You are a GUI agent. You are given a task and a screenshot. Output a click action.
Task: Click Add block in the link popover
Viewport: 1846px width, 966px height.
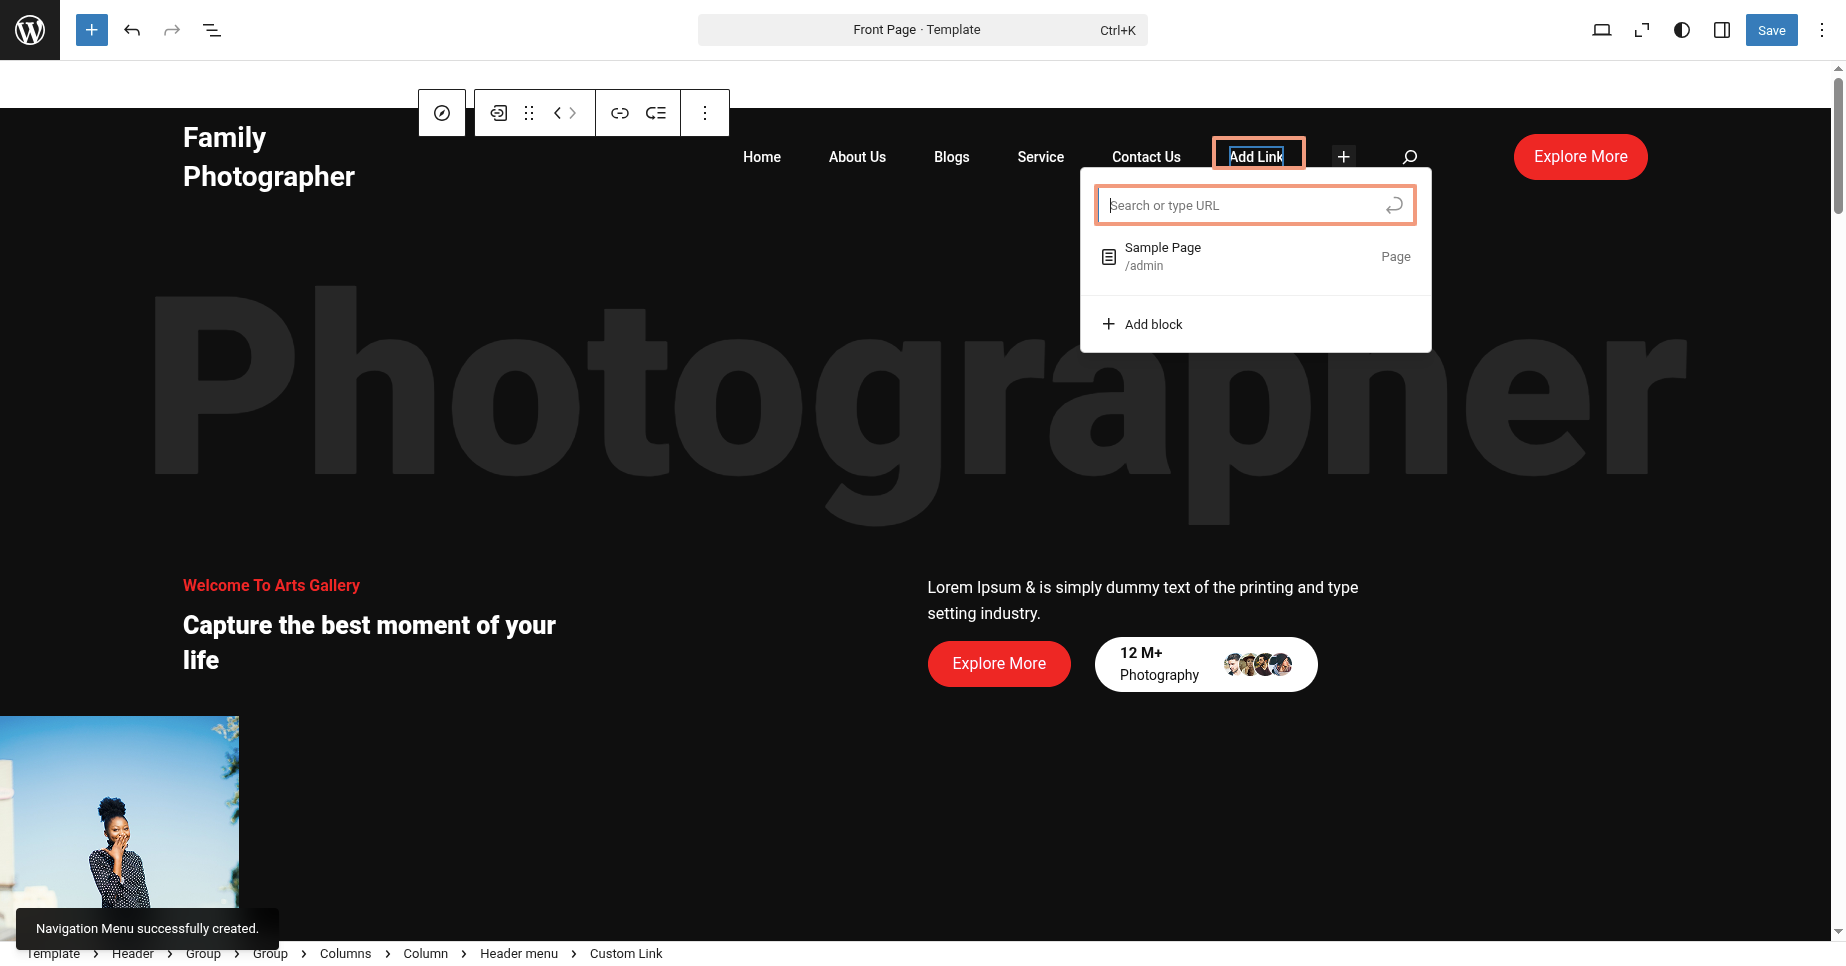point(1255,324)
